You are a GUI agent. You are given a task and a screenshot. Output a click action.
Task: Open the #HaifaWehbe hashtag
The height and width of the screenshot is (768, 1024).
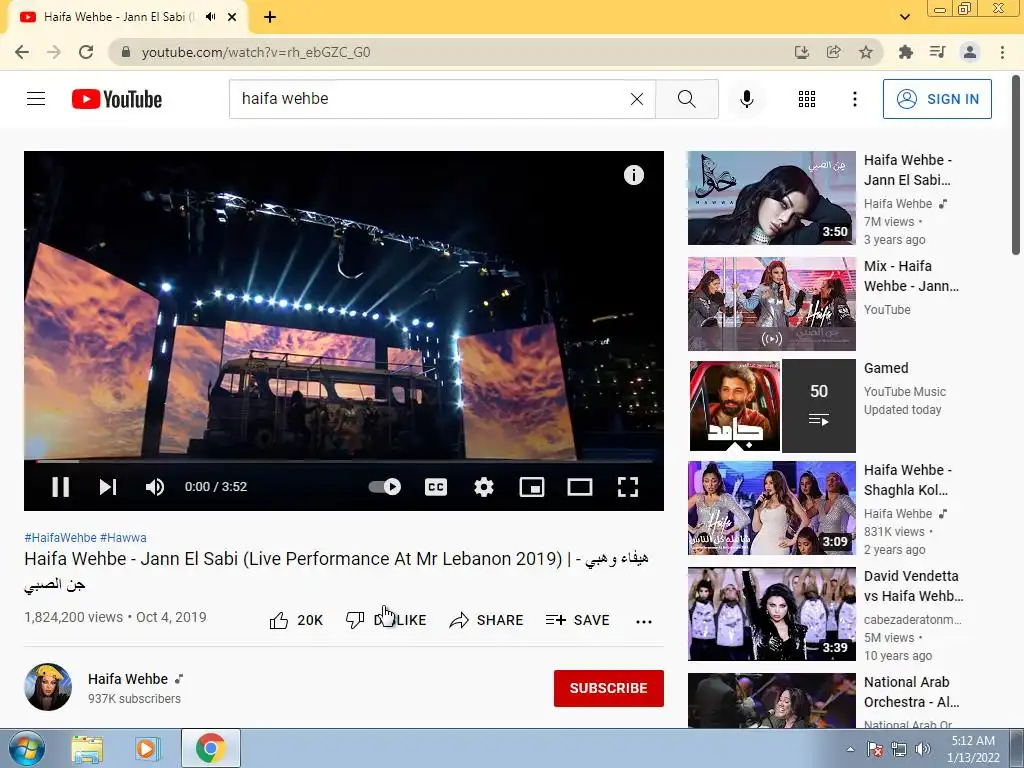60,537
